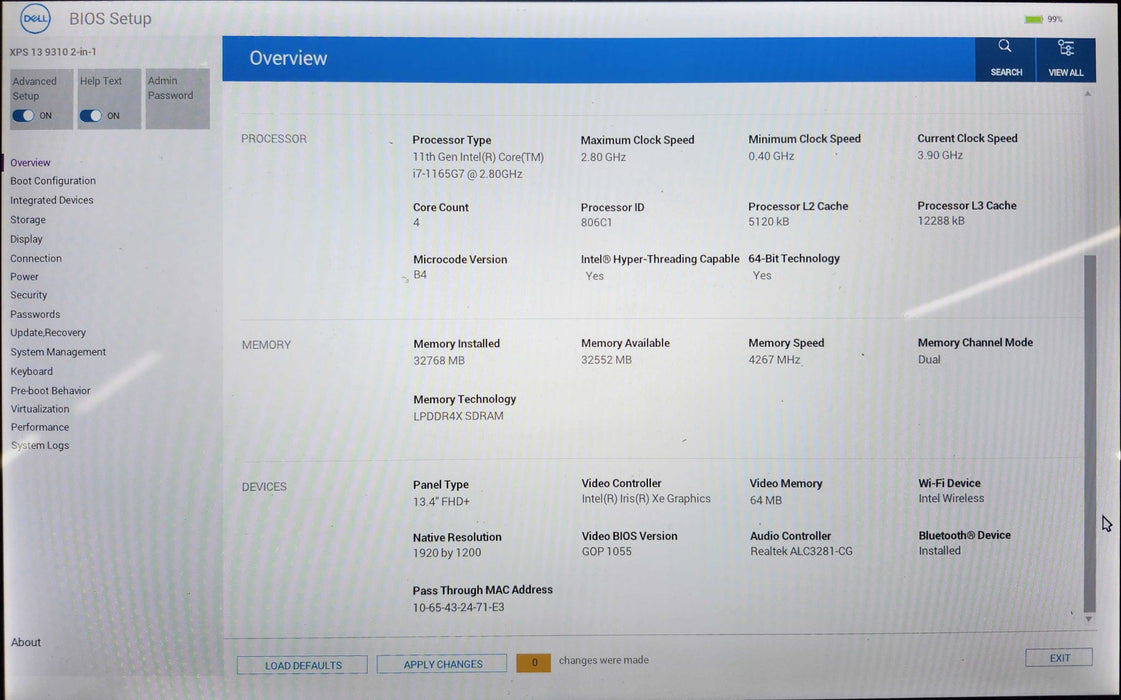Open Boot Configuration section
This screenshot has height=700, width=1121.
(53, 181)
